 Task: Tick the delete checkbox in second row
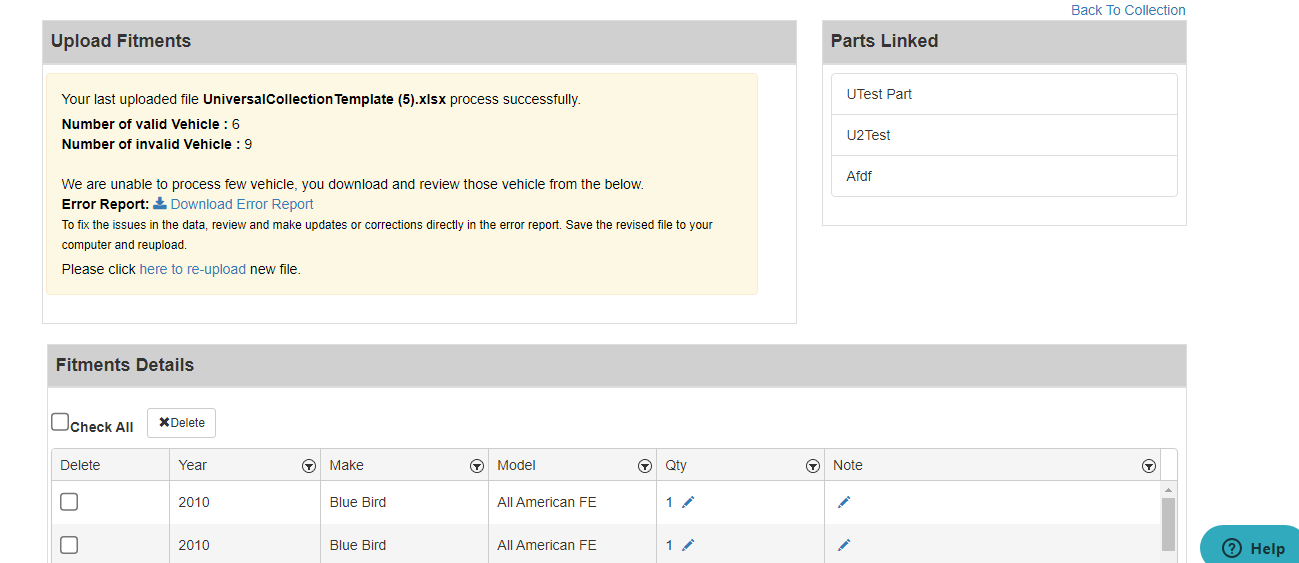(69, 545)
